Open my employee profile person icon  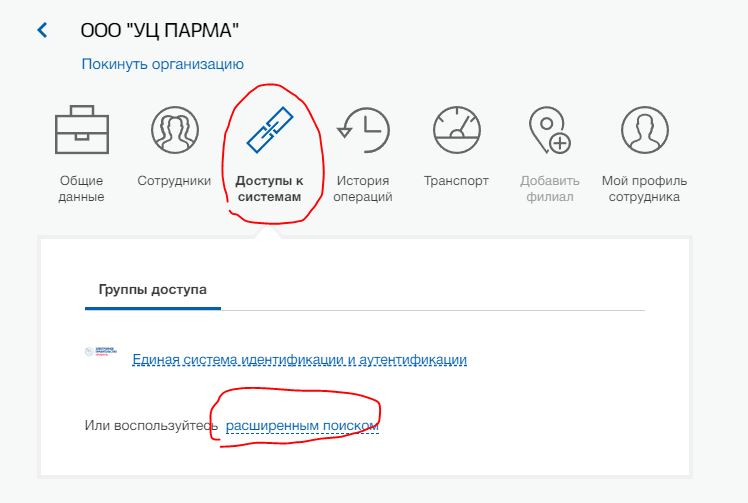pos(644,130)
